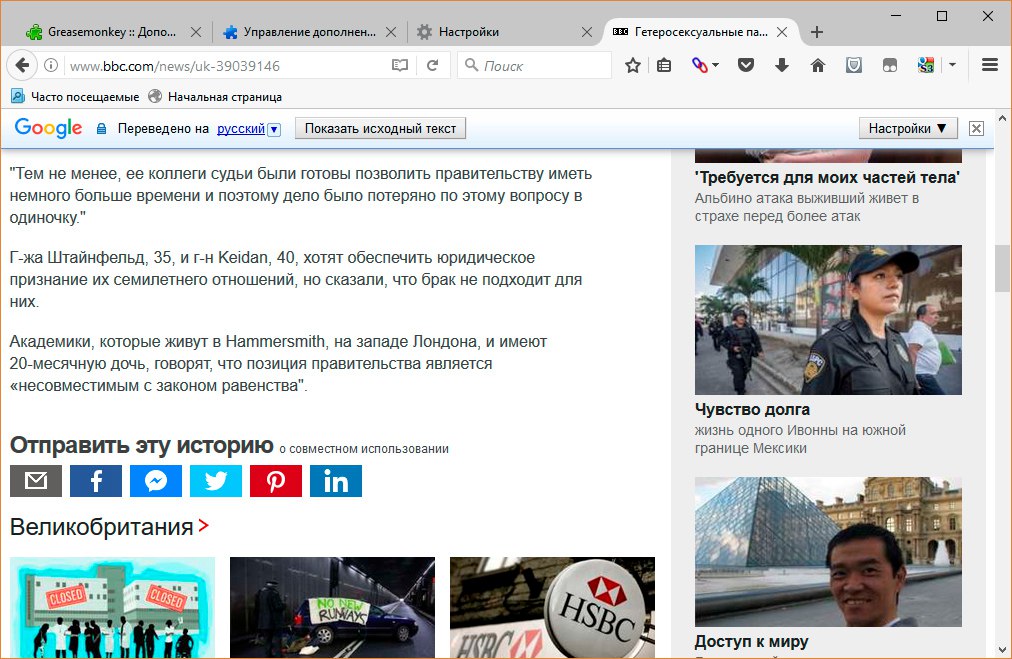Image resolution: width=1012 pixels, height=659 pixels.
Task: Click the URL address field
Action: coord(226,66)
